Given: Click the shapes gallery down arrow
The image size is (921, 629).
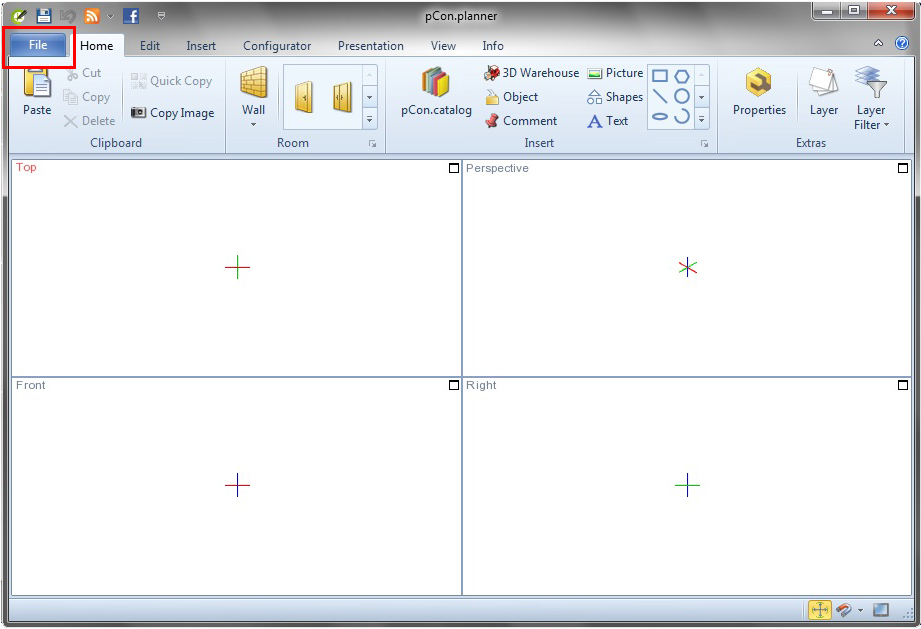Looking at the screenshot, I should pos(701,97).
